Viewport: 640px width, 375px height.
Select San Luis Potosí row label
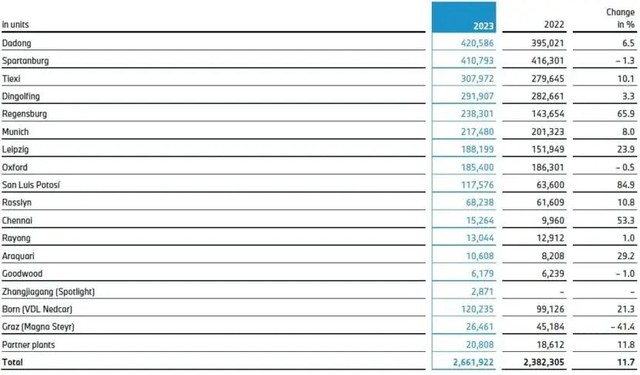tap(31, 185)
